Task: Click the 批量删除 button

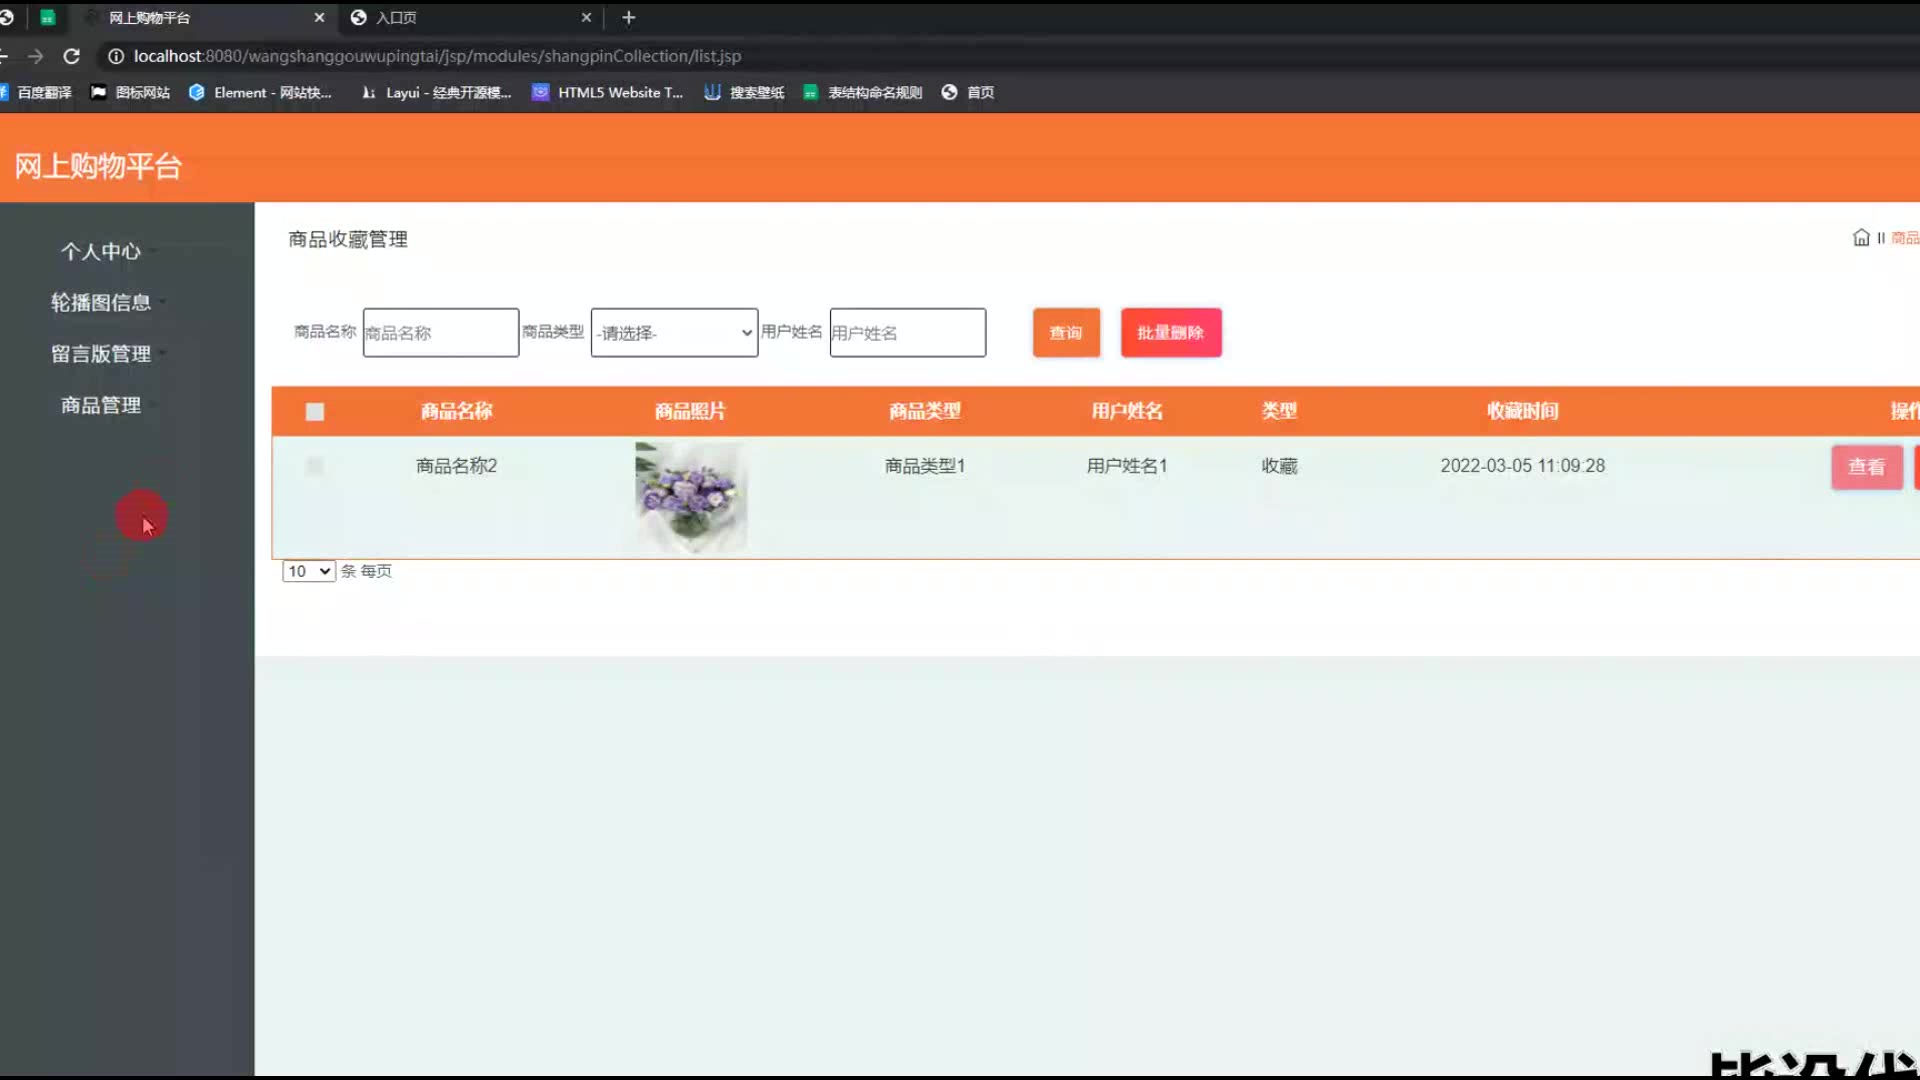Action: click(x=1171, y=332)
